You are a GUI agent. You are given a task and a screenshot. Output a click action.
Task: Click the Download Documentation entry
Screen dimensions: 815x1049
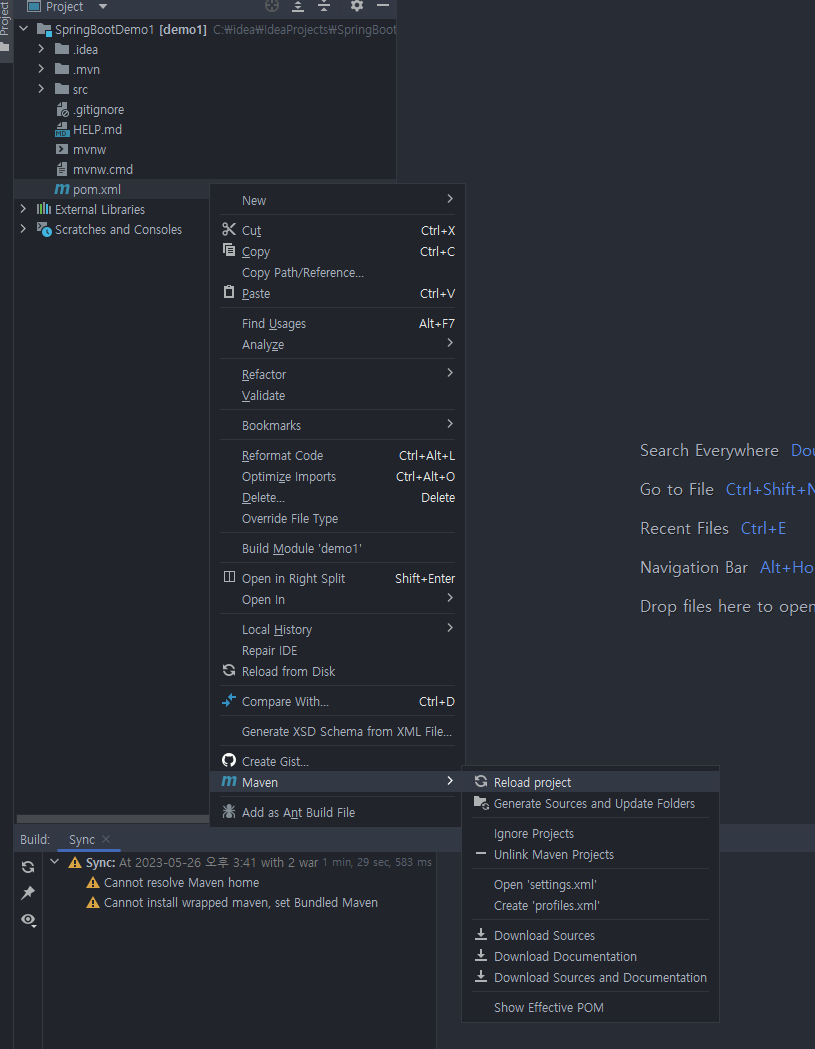point(591,957)
